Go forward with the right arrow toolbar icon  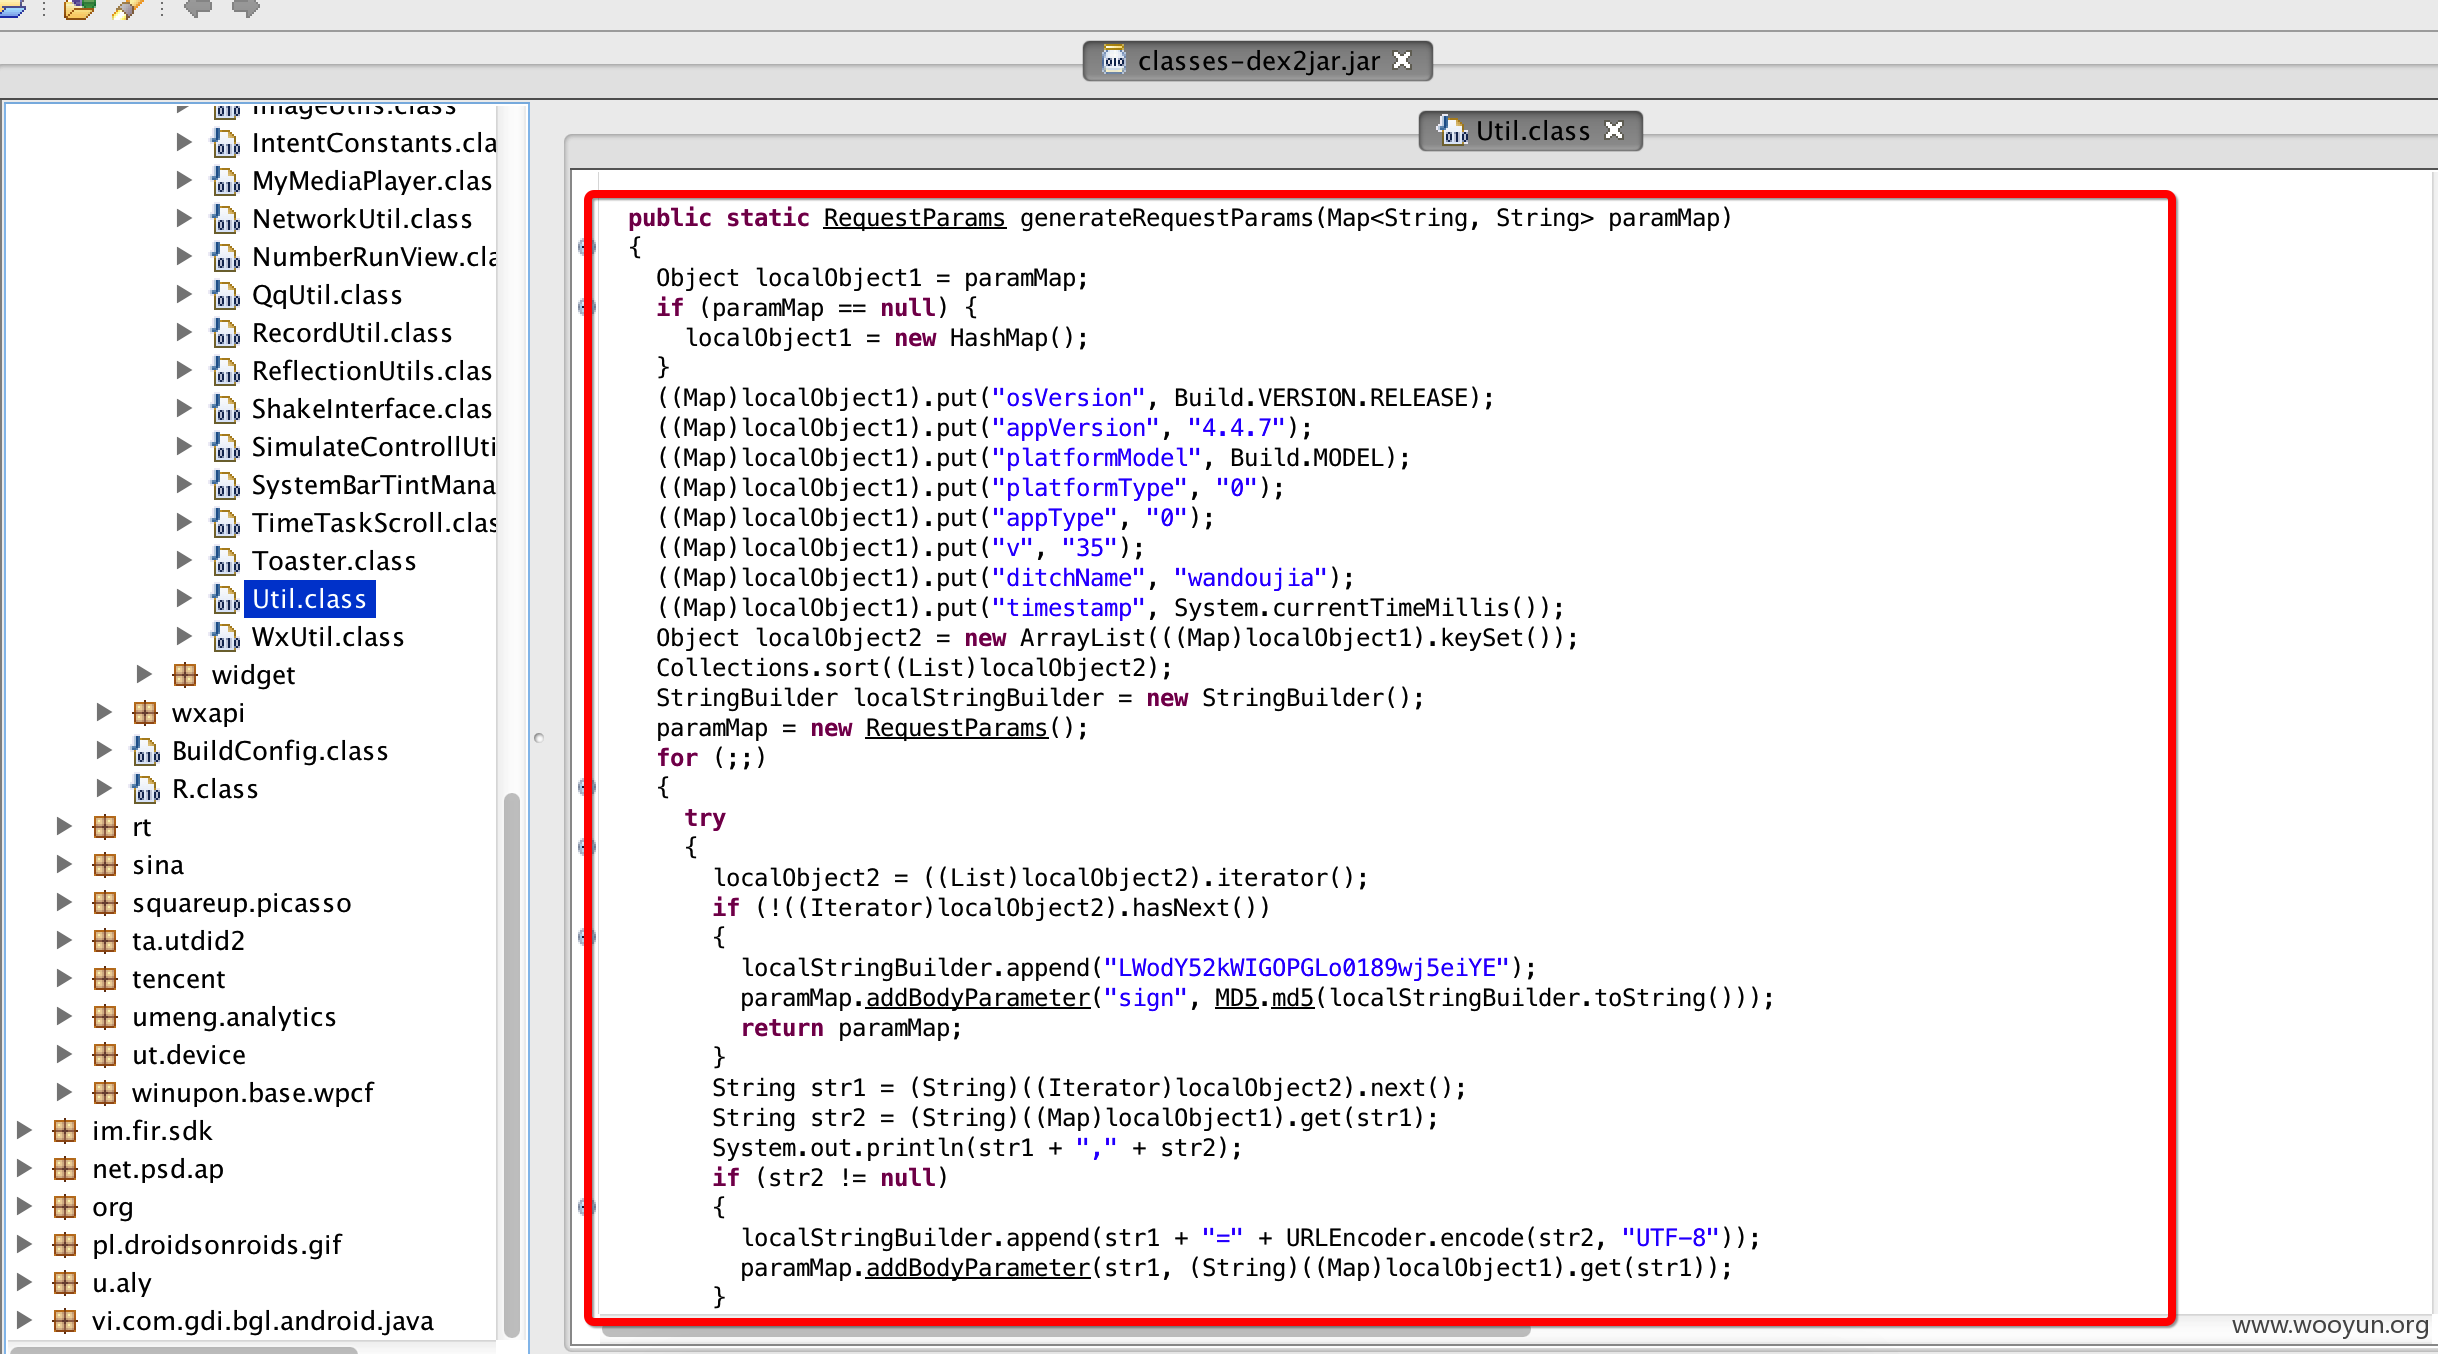coord(246,9)
